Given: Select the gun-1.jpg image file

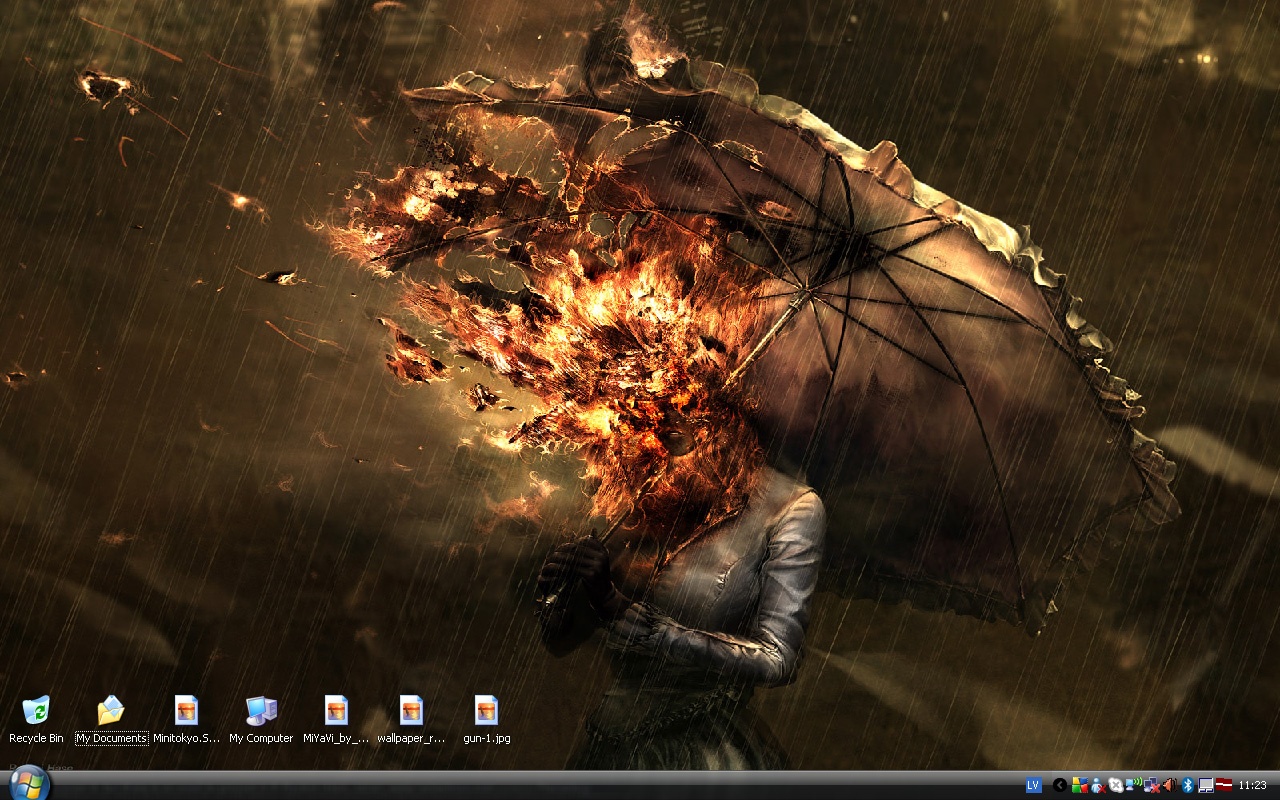Looking at the screenshot, I should pos(486,720).
